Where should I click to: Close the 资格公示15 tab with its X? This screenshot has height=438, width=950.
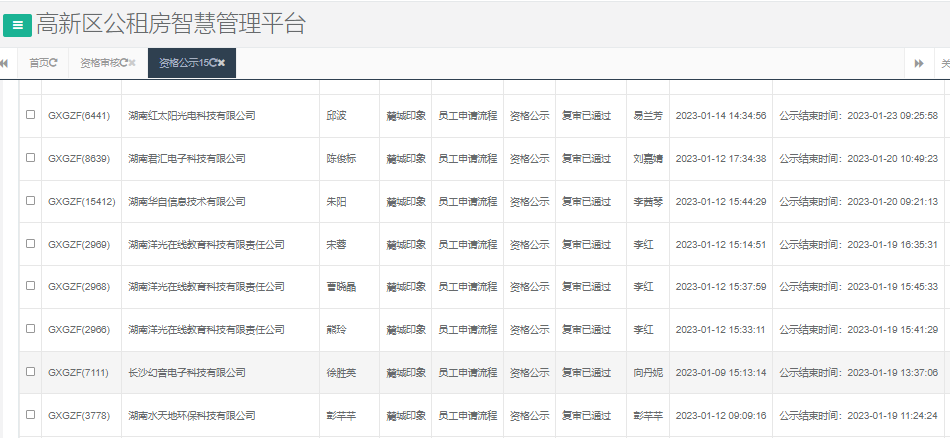coord(222,62)
